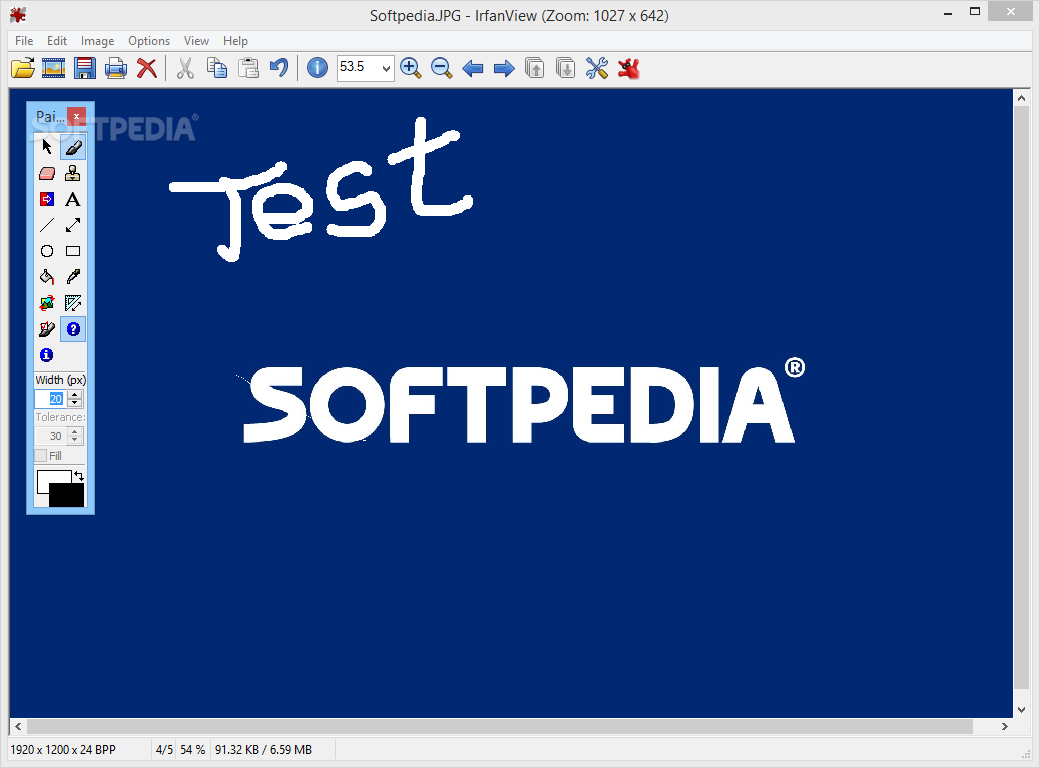
Task: Open the Slideshow toolbar icon
Action: pos(53,68)
